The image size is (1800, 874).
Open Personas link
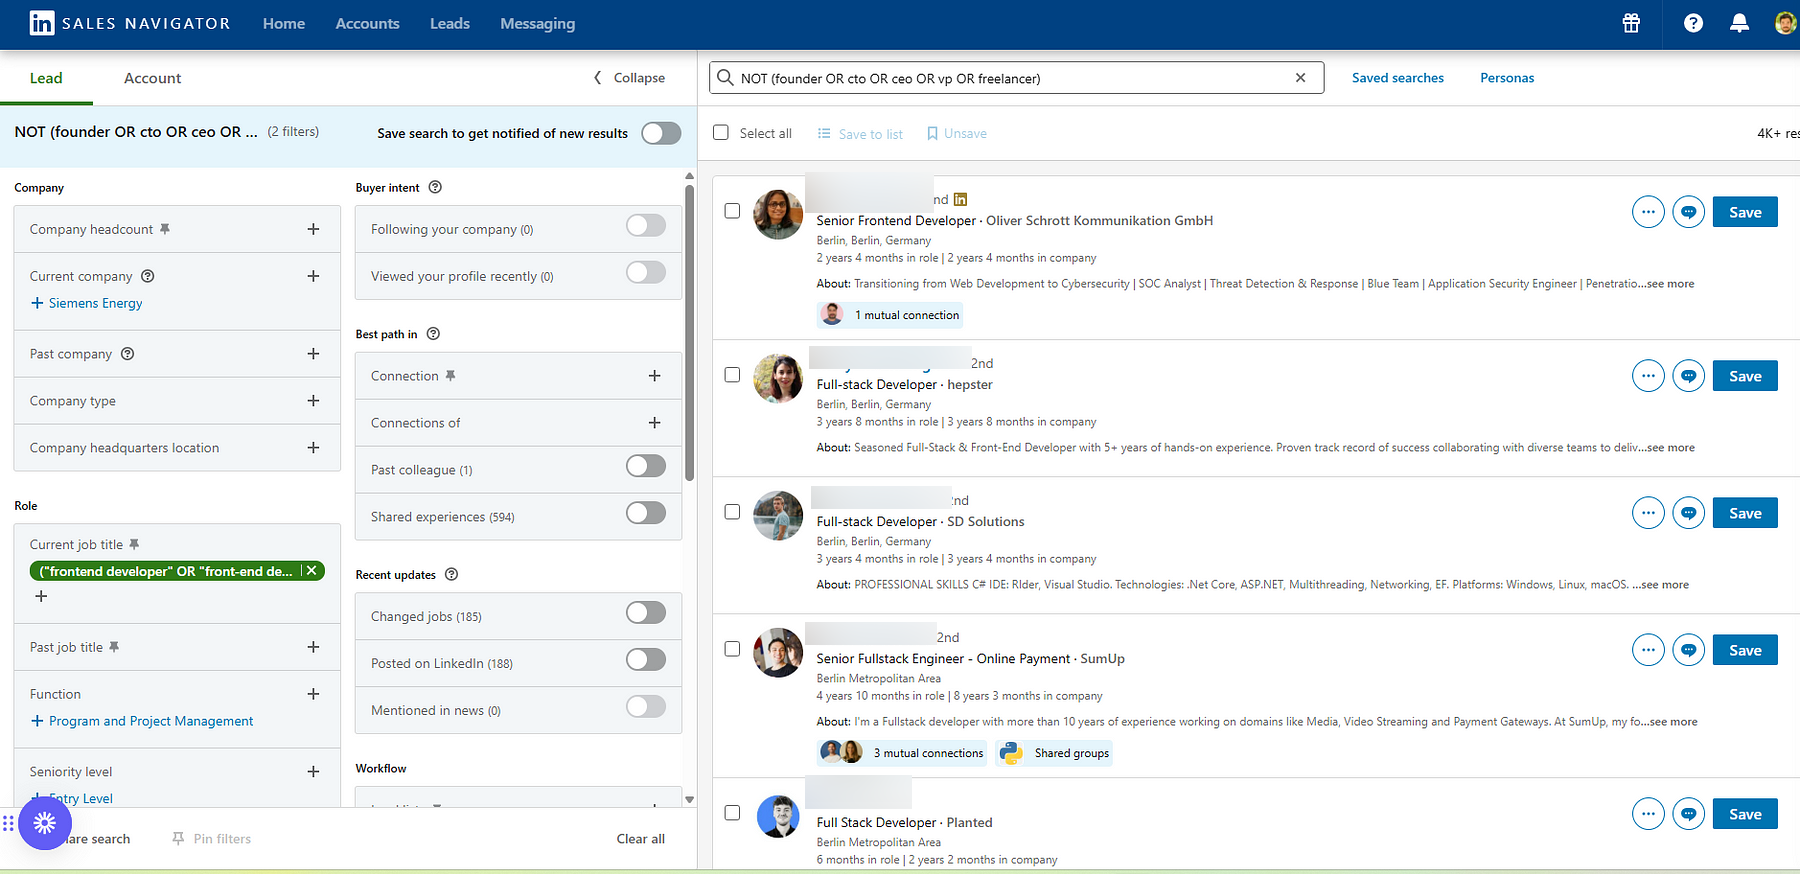pos(1507,78)
